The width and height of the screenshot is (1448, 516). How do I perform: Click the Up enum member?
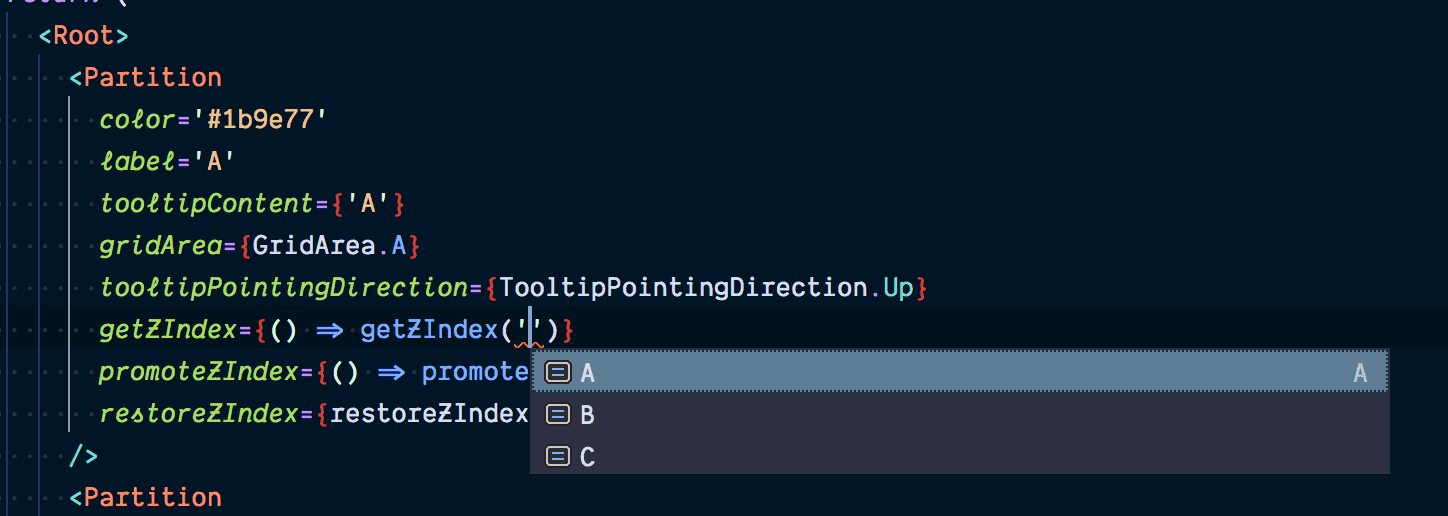[x=898, y=289]
